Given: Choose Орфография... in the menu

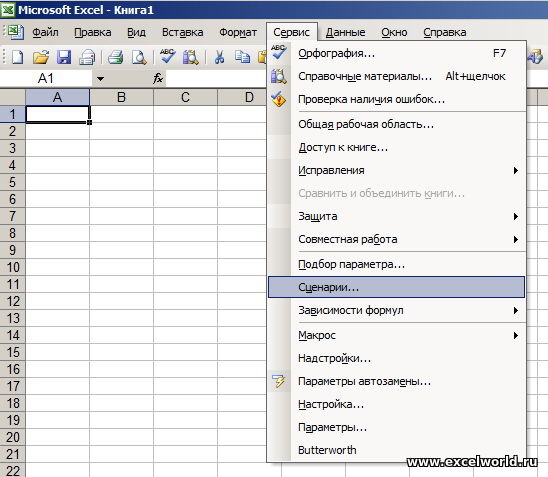Looking at the screenshot, I should [397, 53].
